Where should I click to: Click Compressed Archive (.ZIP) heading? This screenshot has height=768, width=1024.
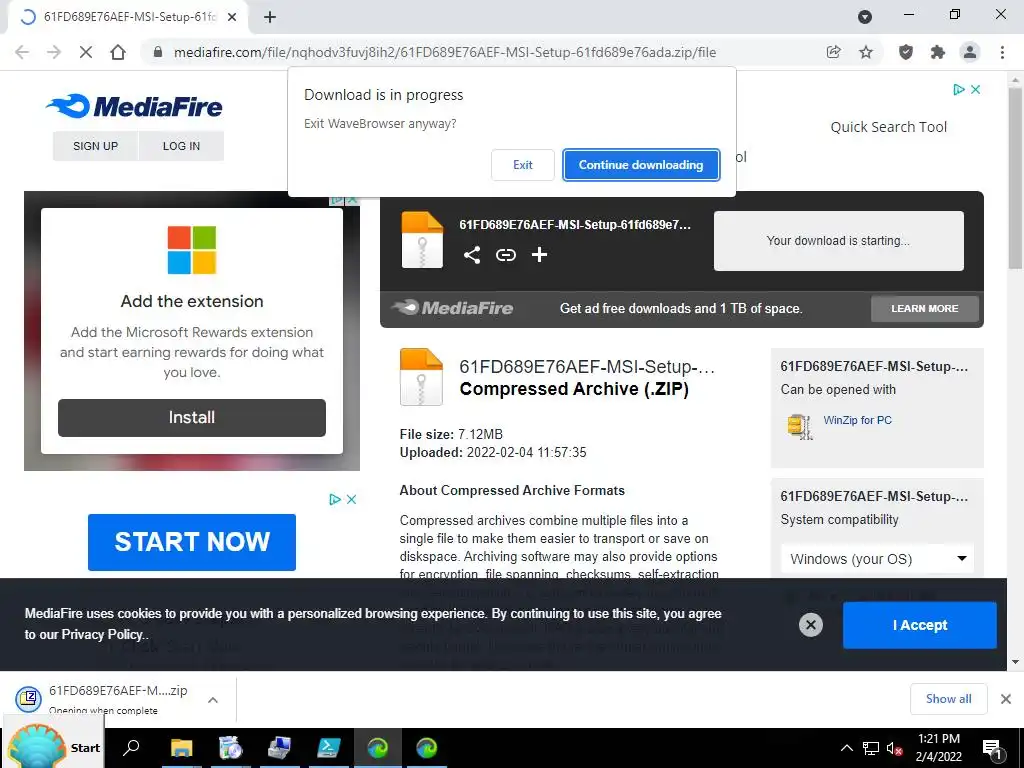point(574,389)
